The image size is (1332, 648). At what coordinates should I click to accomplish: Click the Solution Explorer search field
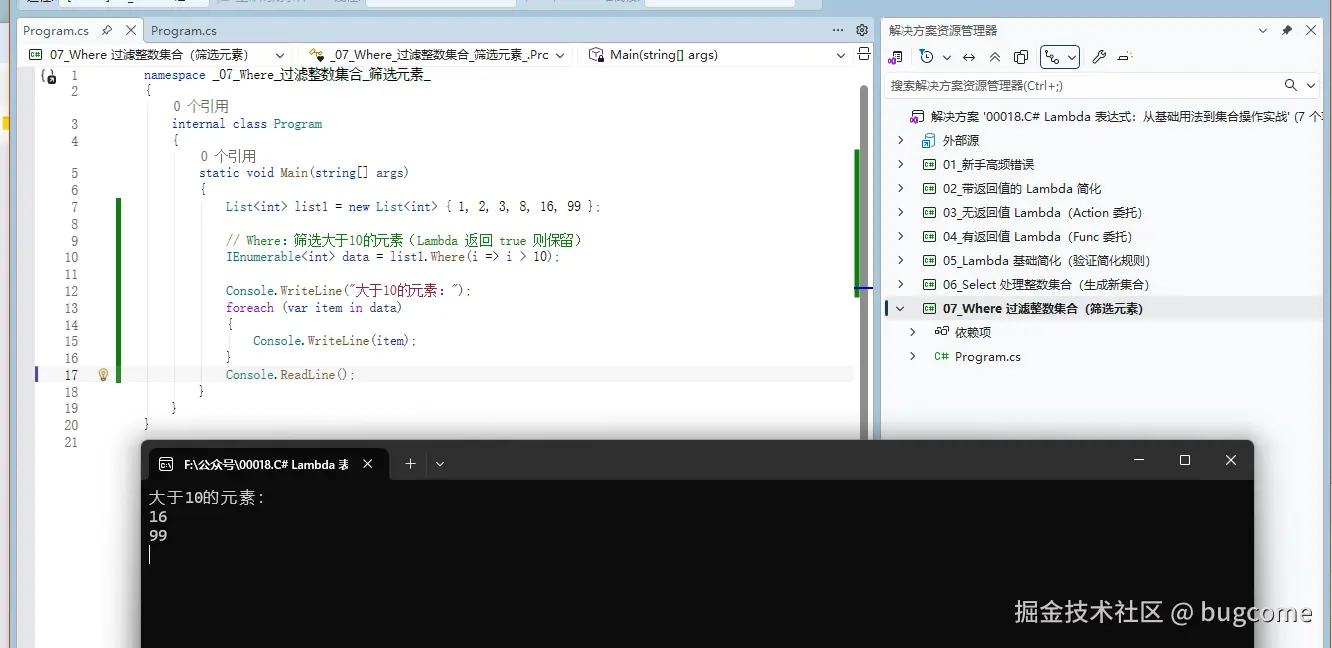[1083, 86]
